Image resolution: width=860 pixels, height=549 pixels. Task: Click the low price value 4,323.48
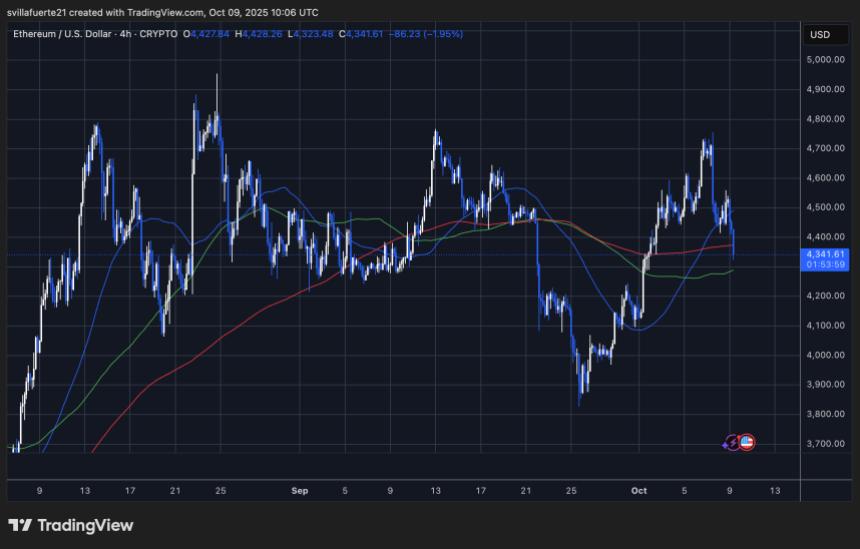315,34
